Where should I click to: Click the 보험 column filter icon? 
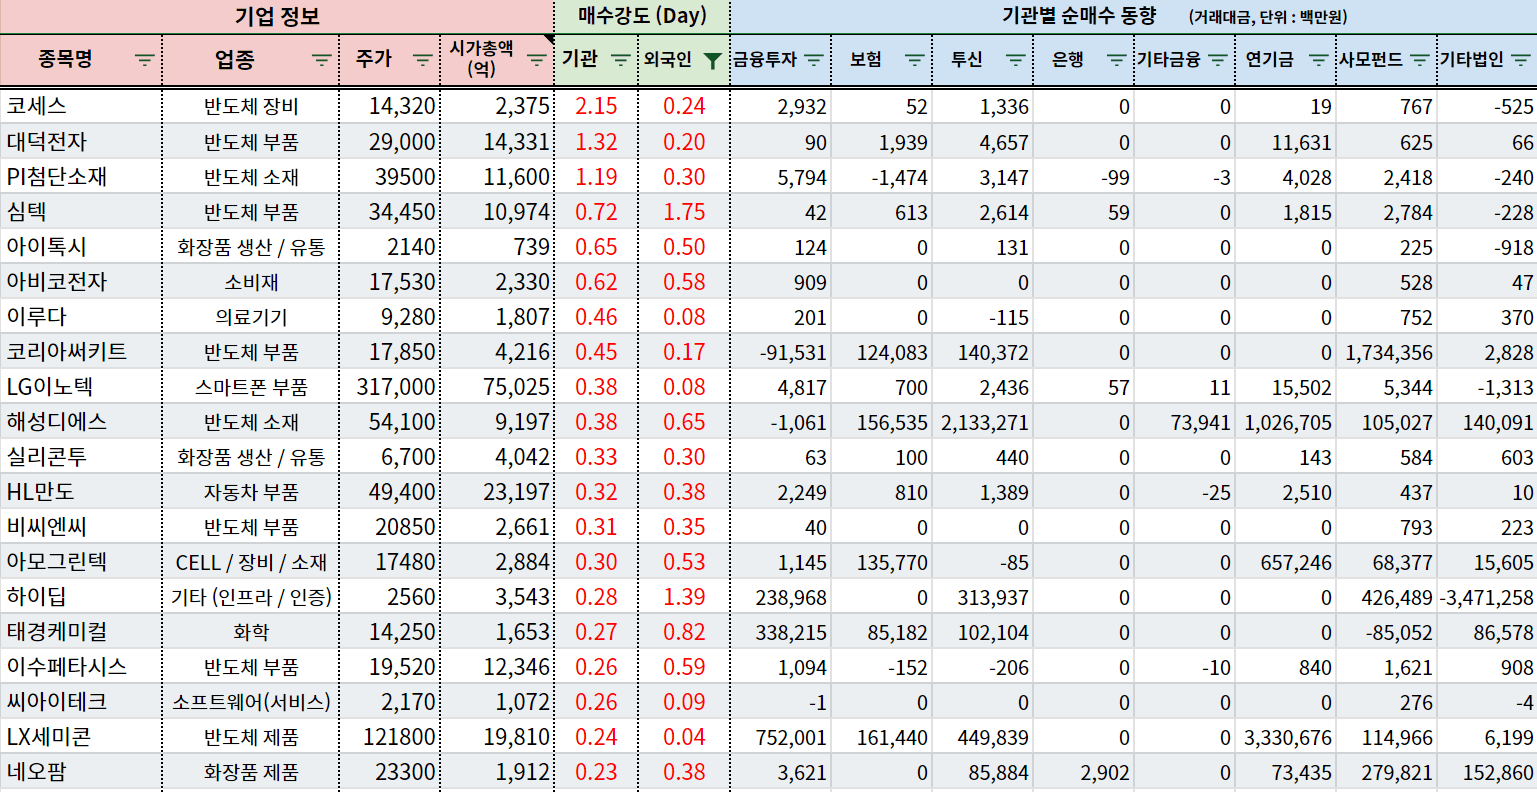pyautogui.click(x=914, y=60)
